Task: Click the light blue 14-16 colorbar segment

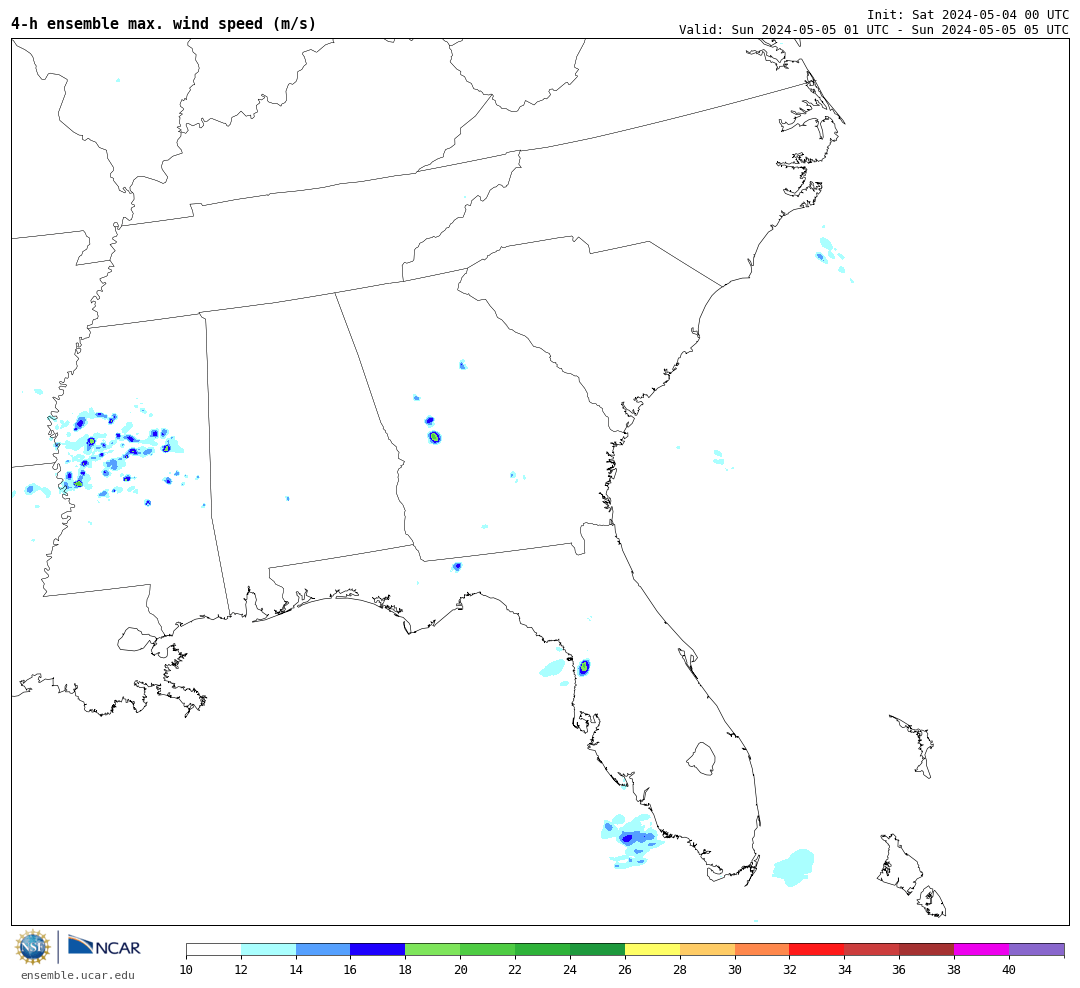Action: point(323,950)
